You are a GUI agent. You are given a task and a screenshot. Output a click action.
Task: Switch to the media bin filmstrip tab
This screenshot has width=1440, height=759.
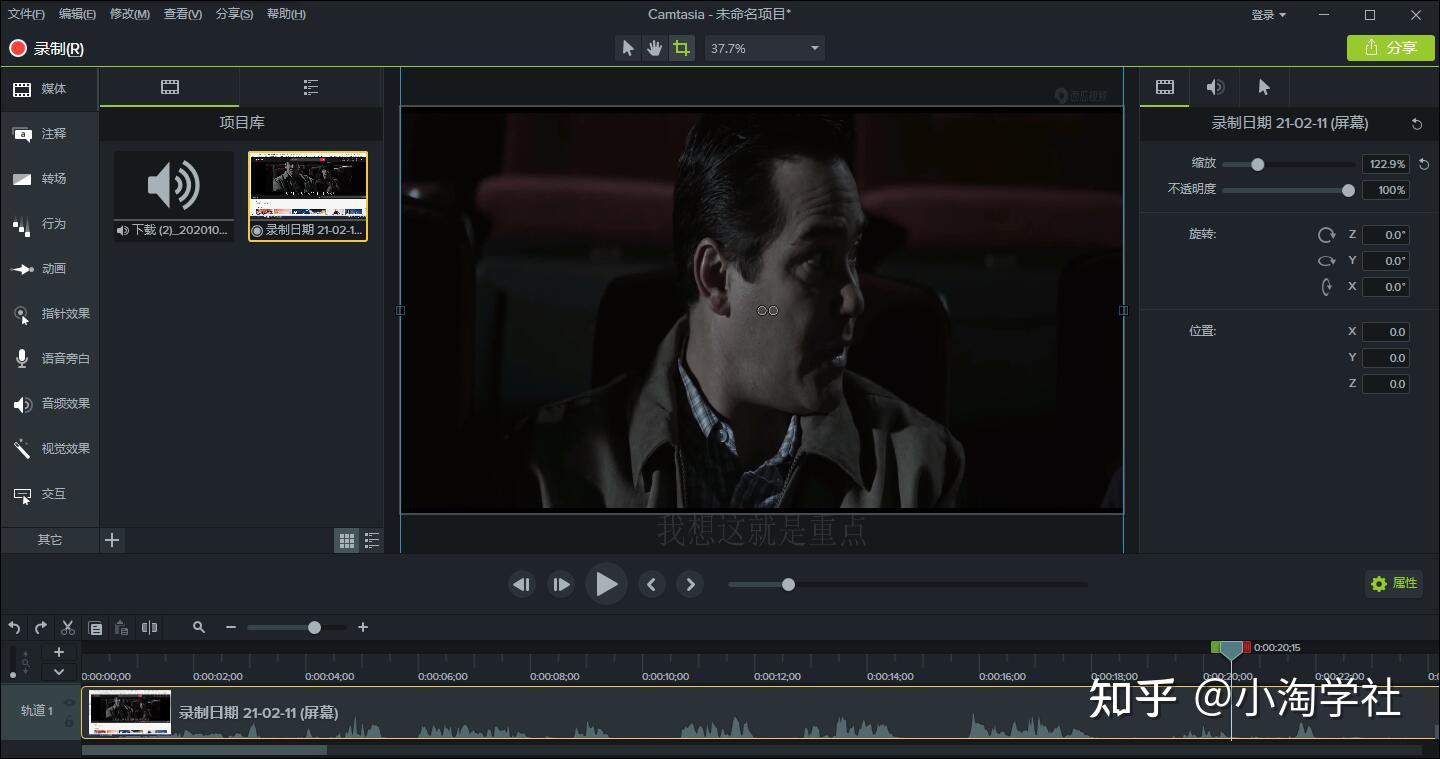tap(170, 88)
